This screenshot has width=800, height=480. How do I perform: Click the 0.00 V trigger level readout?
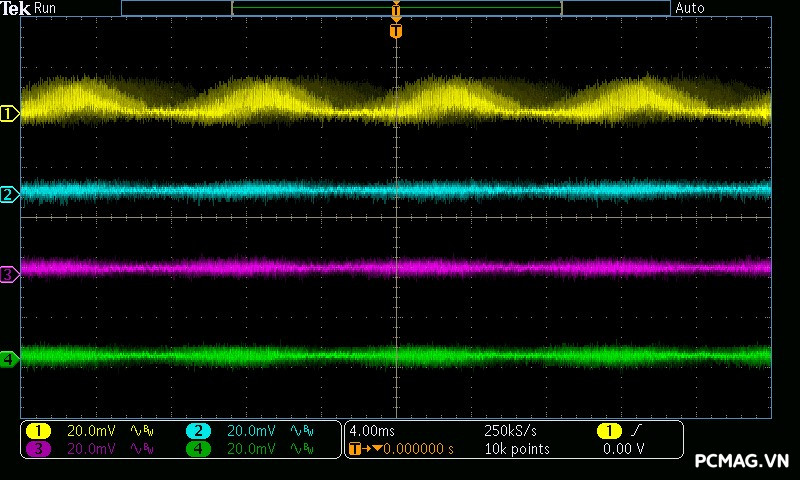click(x=623, y=449)
